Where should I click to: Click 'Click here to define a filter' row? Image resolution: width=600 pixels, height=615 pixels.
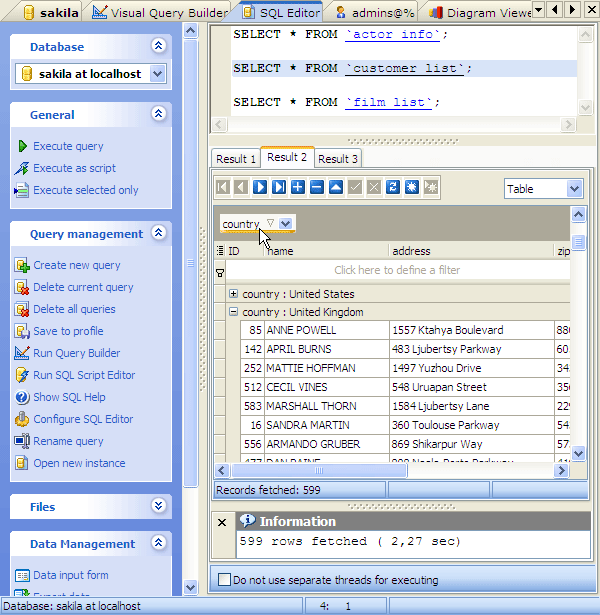point(397,270)
